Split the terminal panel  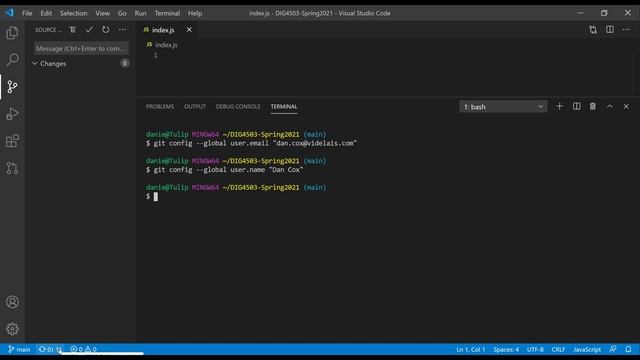tap(576, 107)
